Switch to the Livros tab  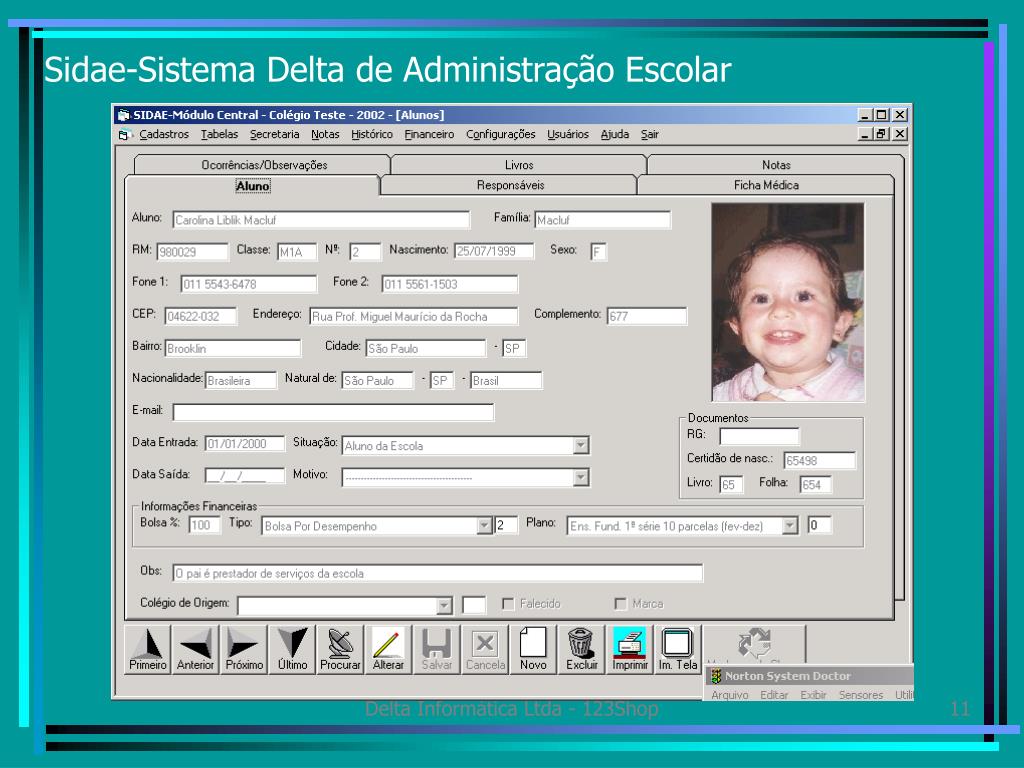pyautogui.click(x=519, y=165)
